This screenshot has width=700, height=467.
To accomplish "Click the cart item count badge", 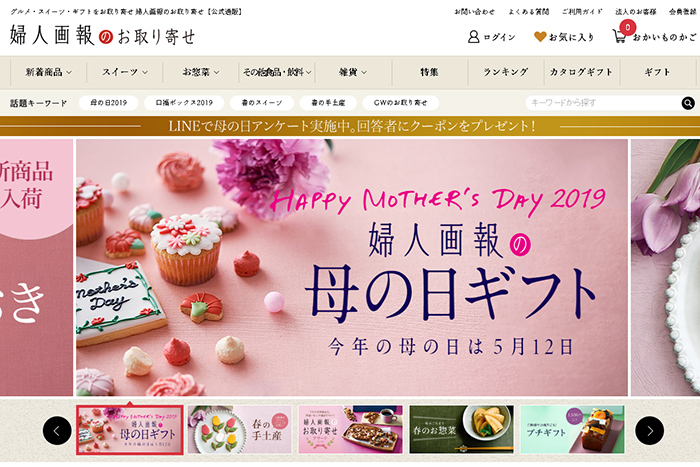I will [628, 27].
